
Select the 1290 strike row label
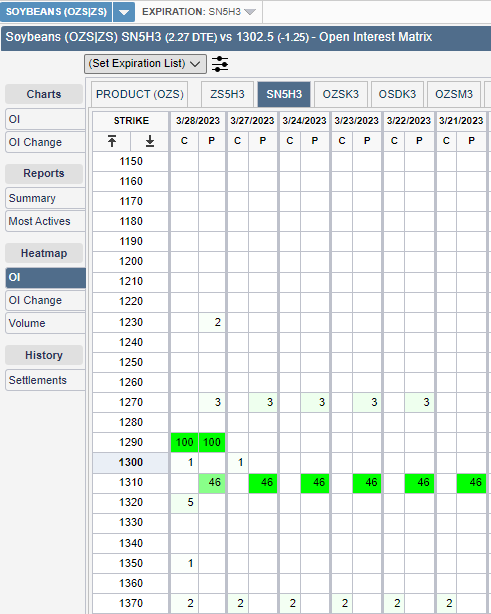131,442
